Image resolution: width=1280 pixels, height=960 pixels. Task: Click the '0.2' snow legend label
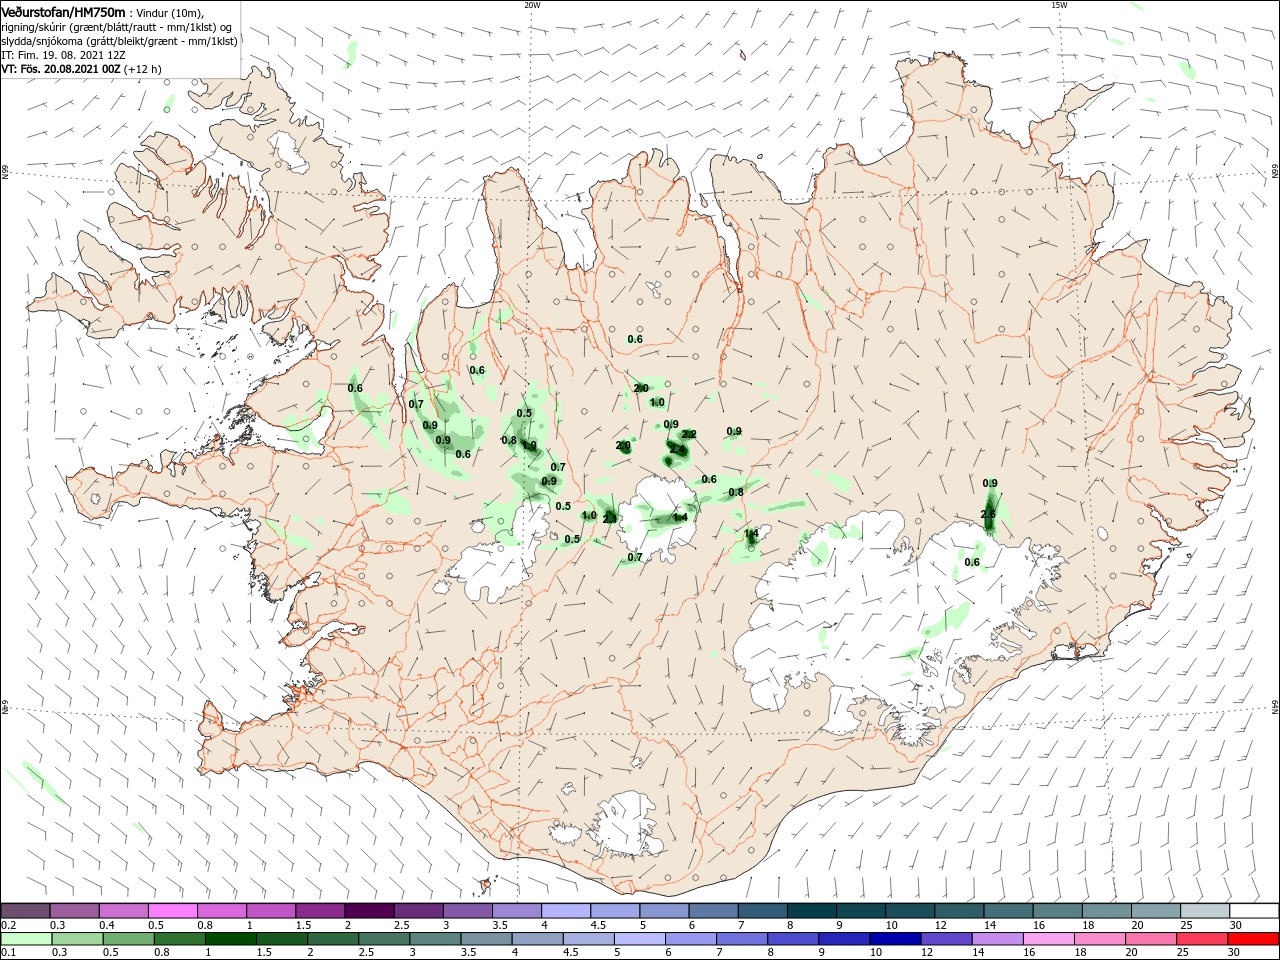(x=8, y=925)
